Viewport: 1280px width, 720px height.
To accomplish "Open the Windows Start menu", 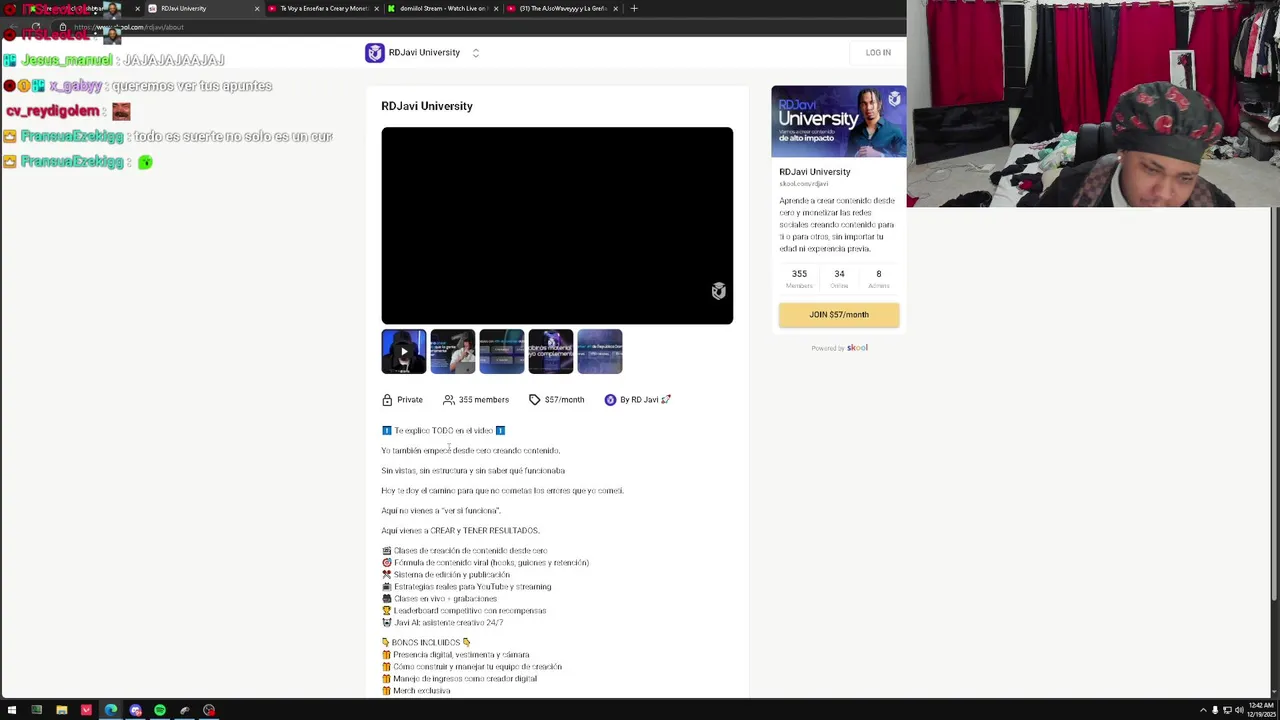I will pyautogui.click(x=12, y=710).
